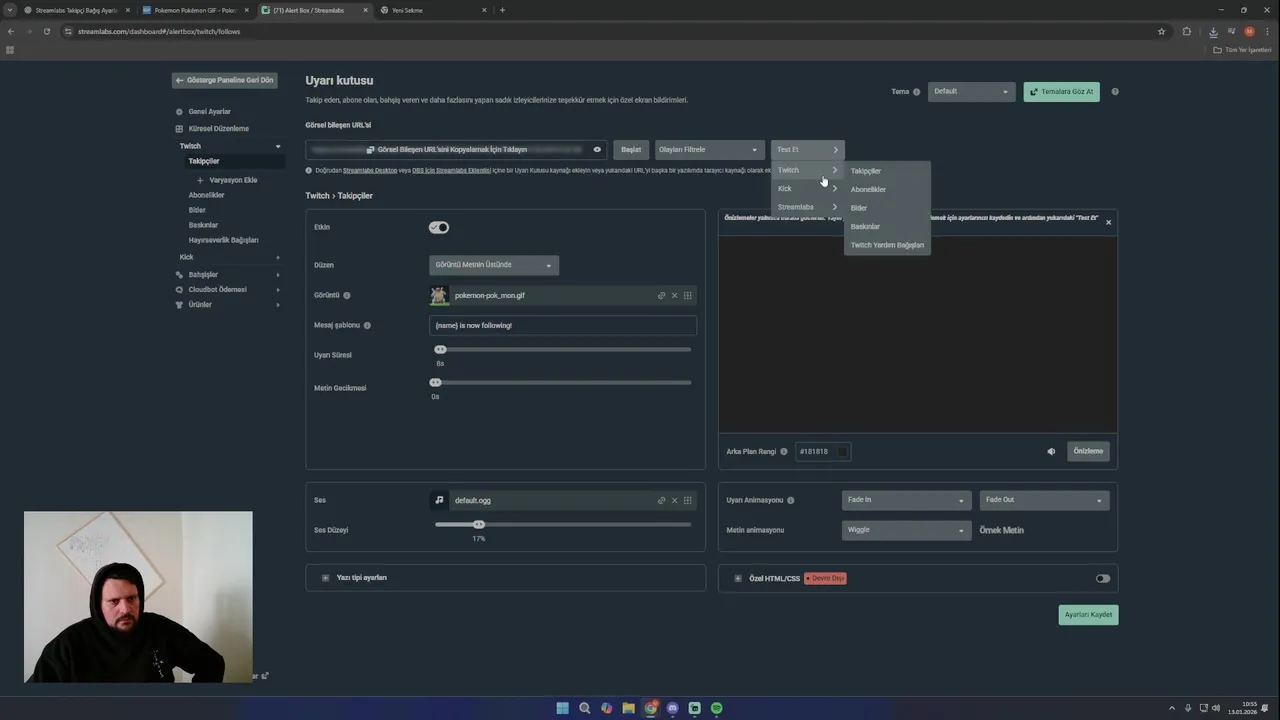Open Chrome downloads icon in toolbar
Viewport: 1280px width, 720px height.
1212,31
